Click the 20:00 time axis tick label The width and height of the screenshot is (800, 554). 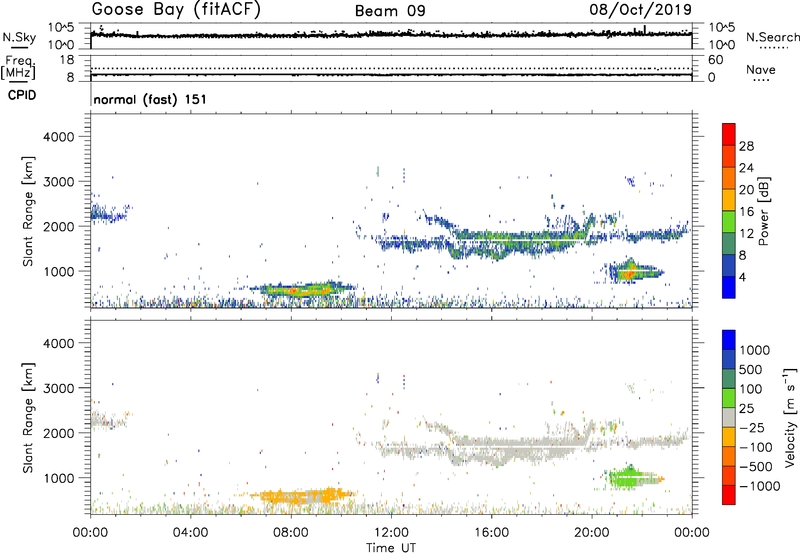point(592,533)
